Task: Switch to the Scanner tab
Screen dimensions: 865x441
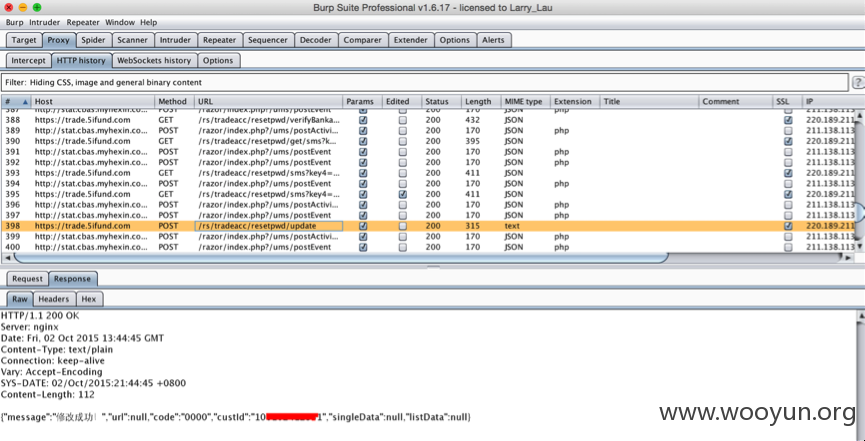Action: (x=132, y=40)
